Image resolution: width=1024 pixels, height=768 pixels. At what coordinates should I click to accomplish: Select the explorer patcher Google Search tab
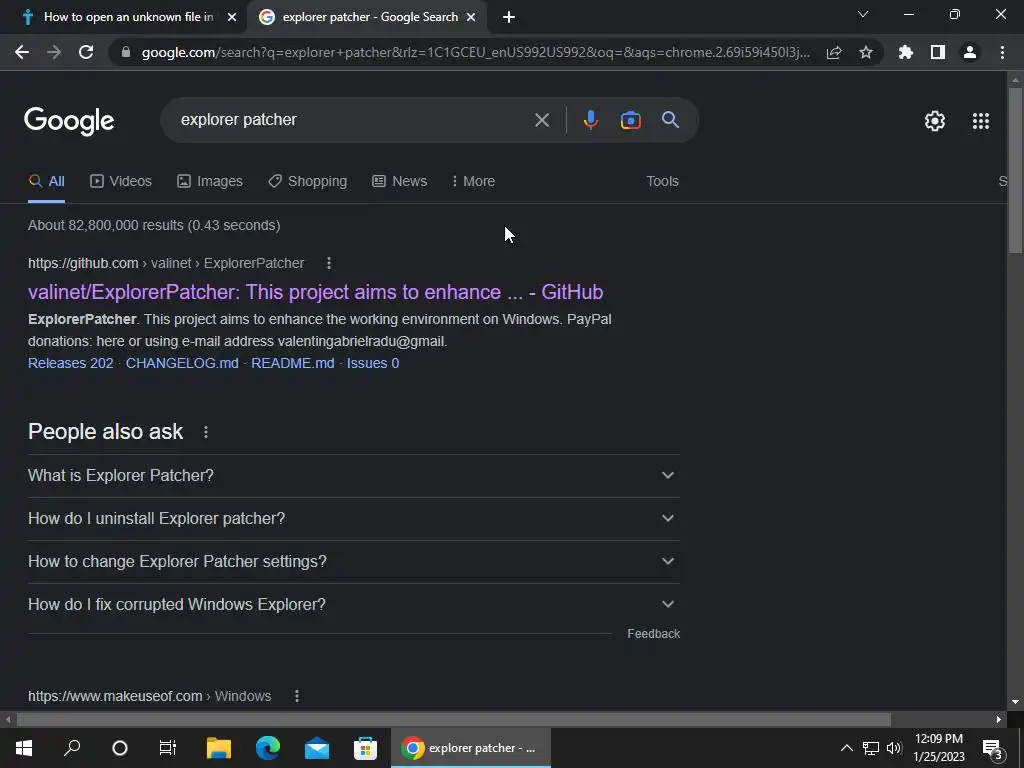click(x=366, y=17)
